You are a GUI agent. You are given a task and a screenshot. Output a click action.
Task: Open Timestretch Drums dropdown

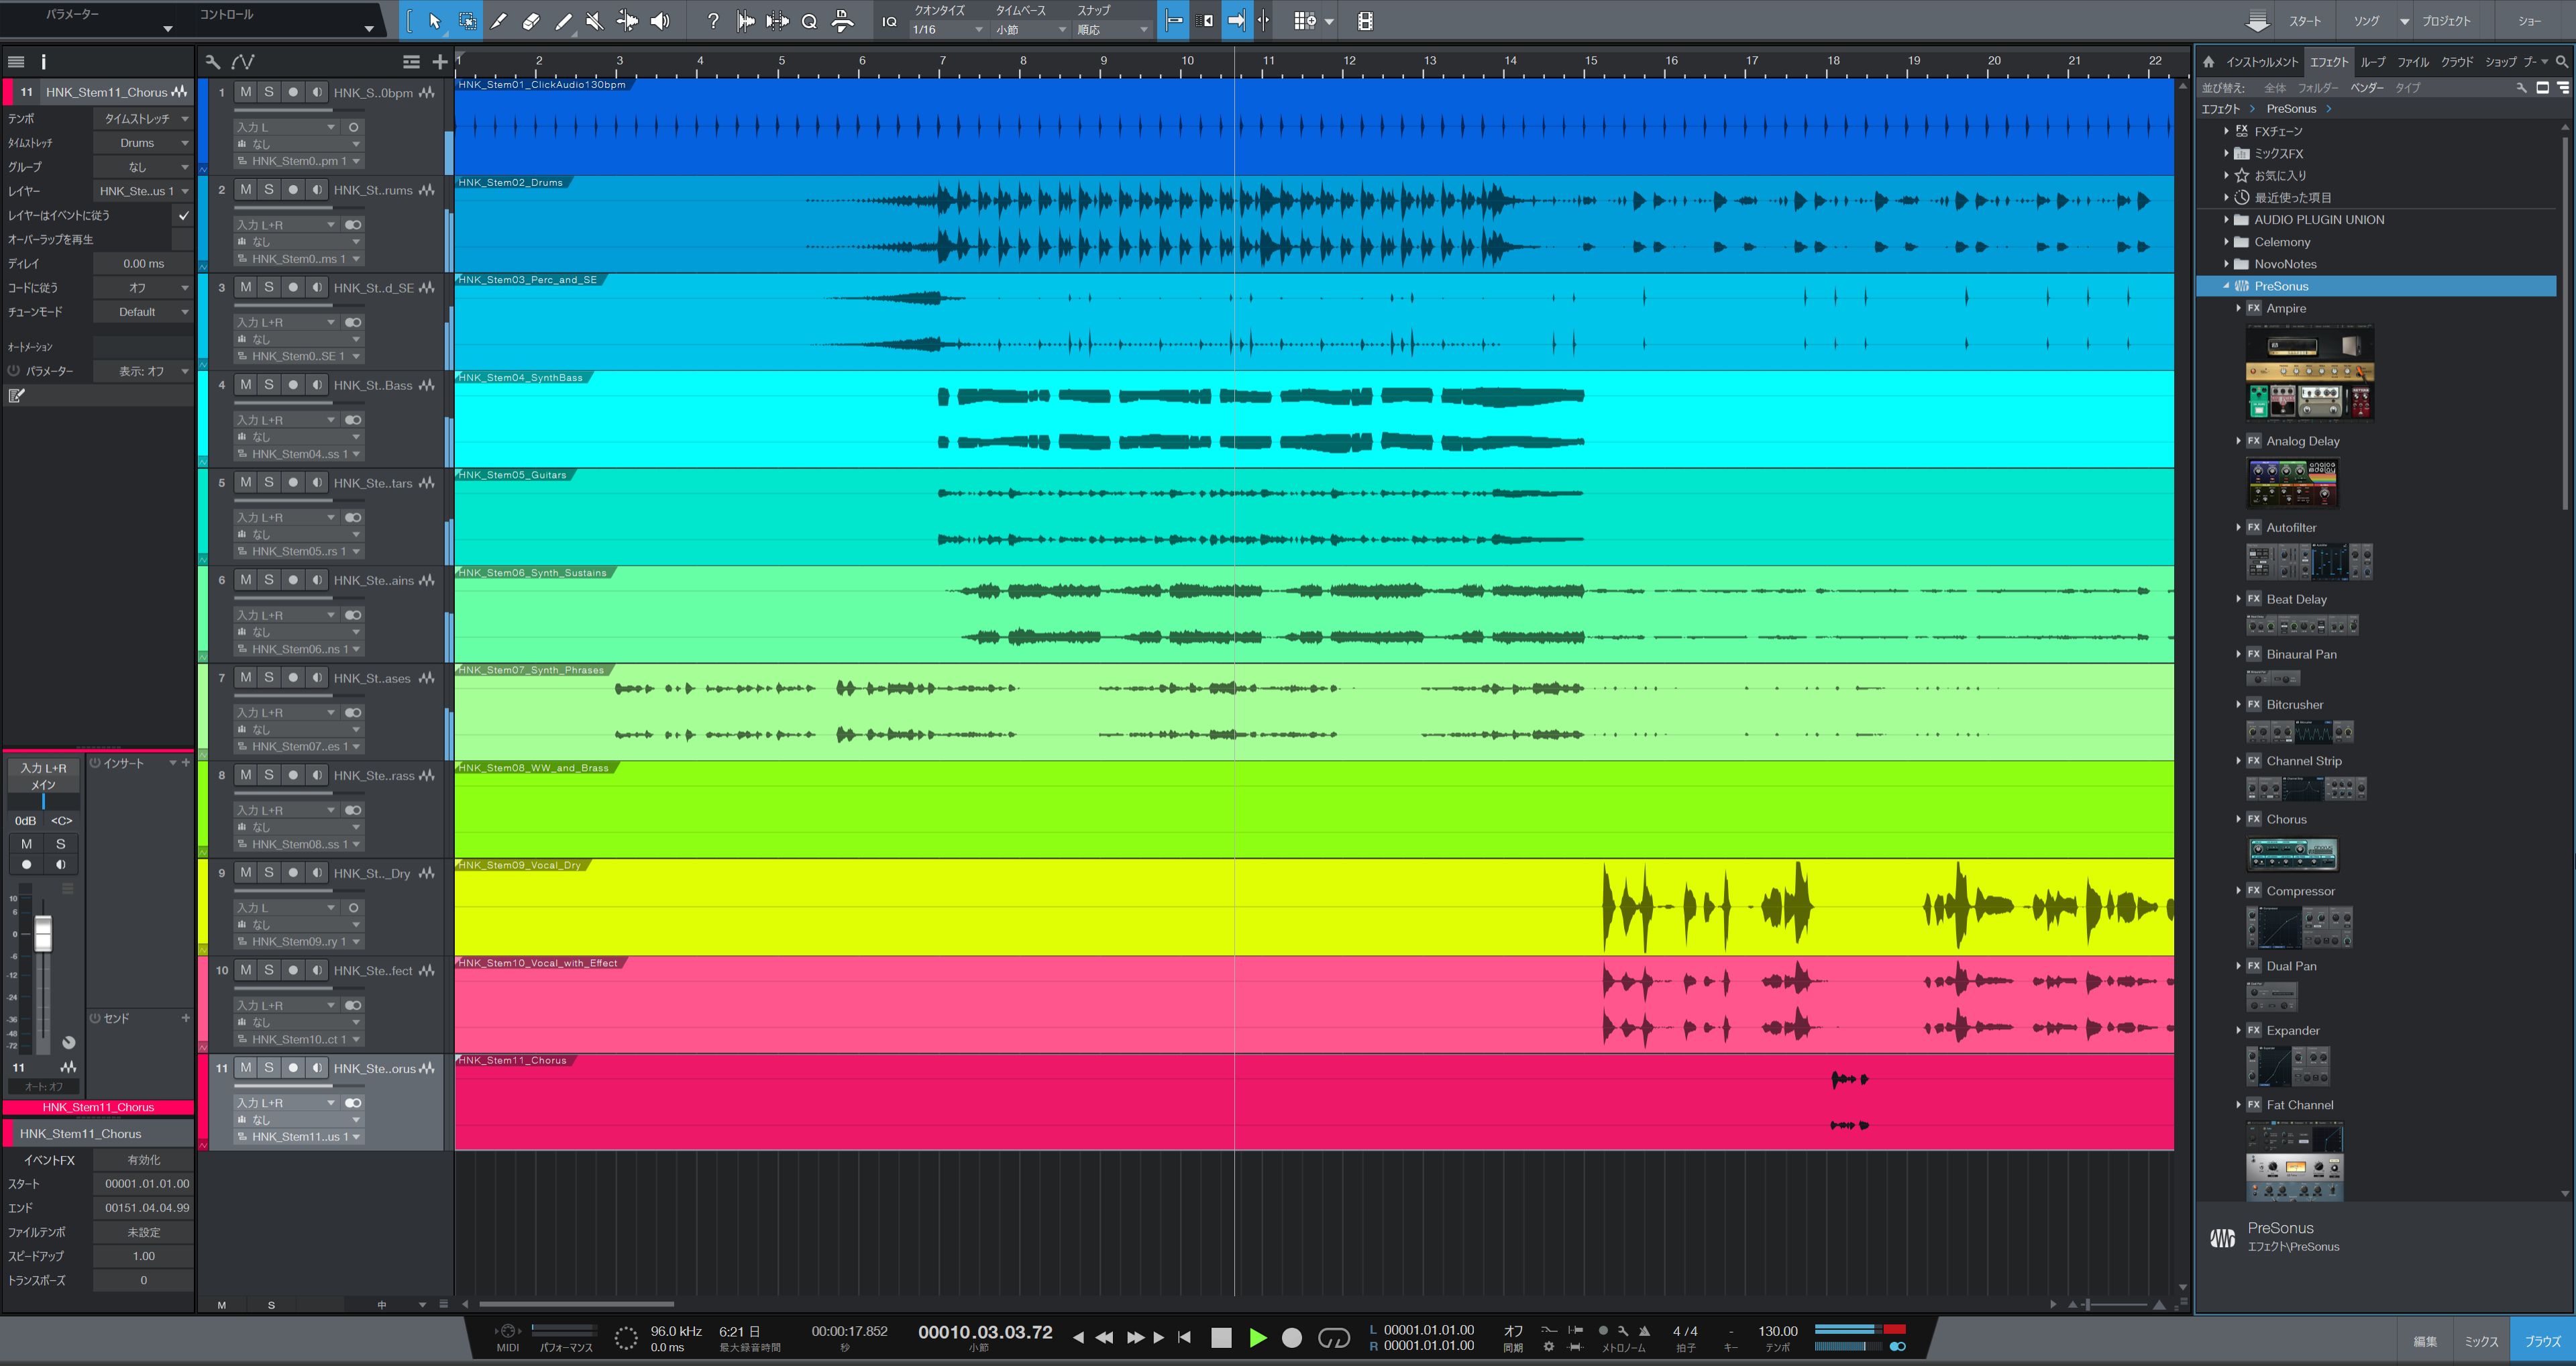143,143
